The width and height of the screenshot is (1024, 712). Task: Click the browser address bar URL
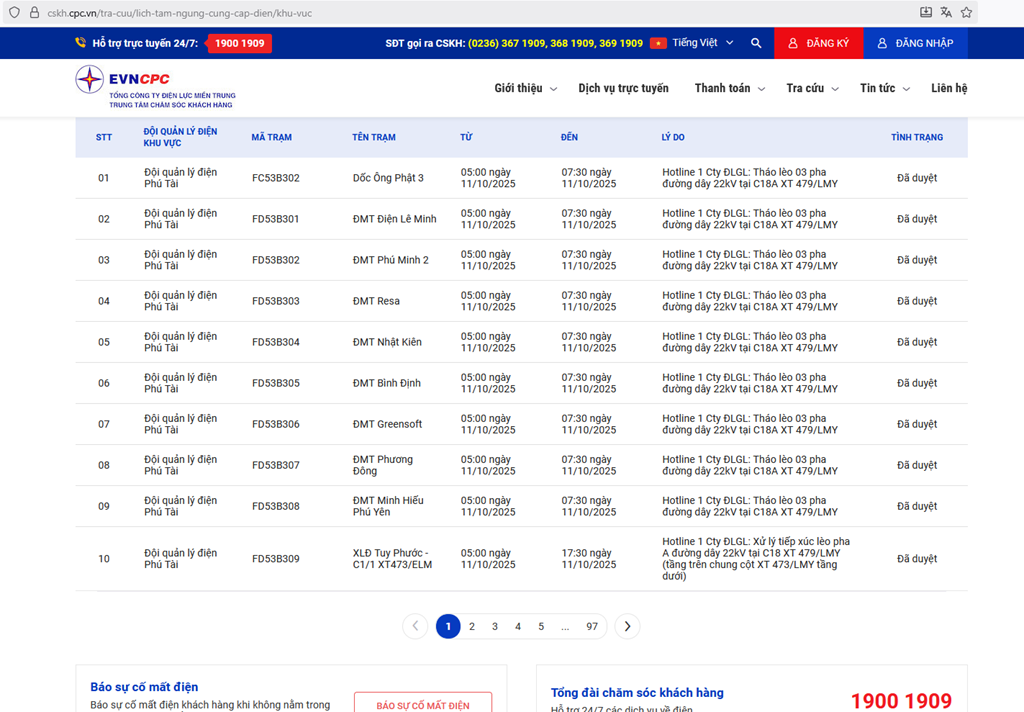pyautogui.click(x=179, y=12)
